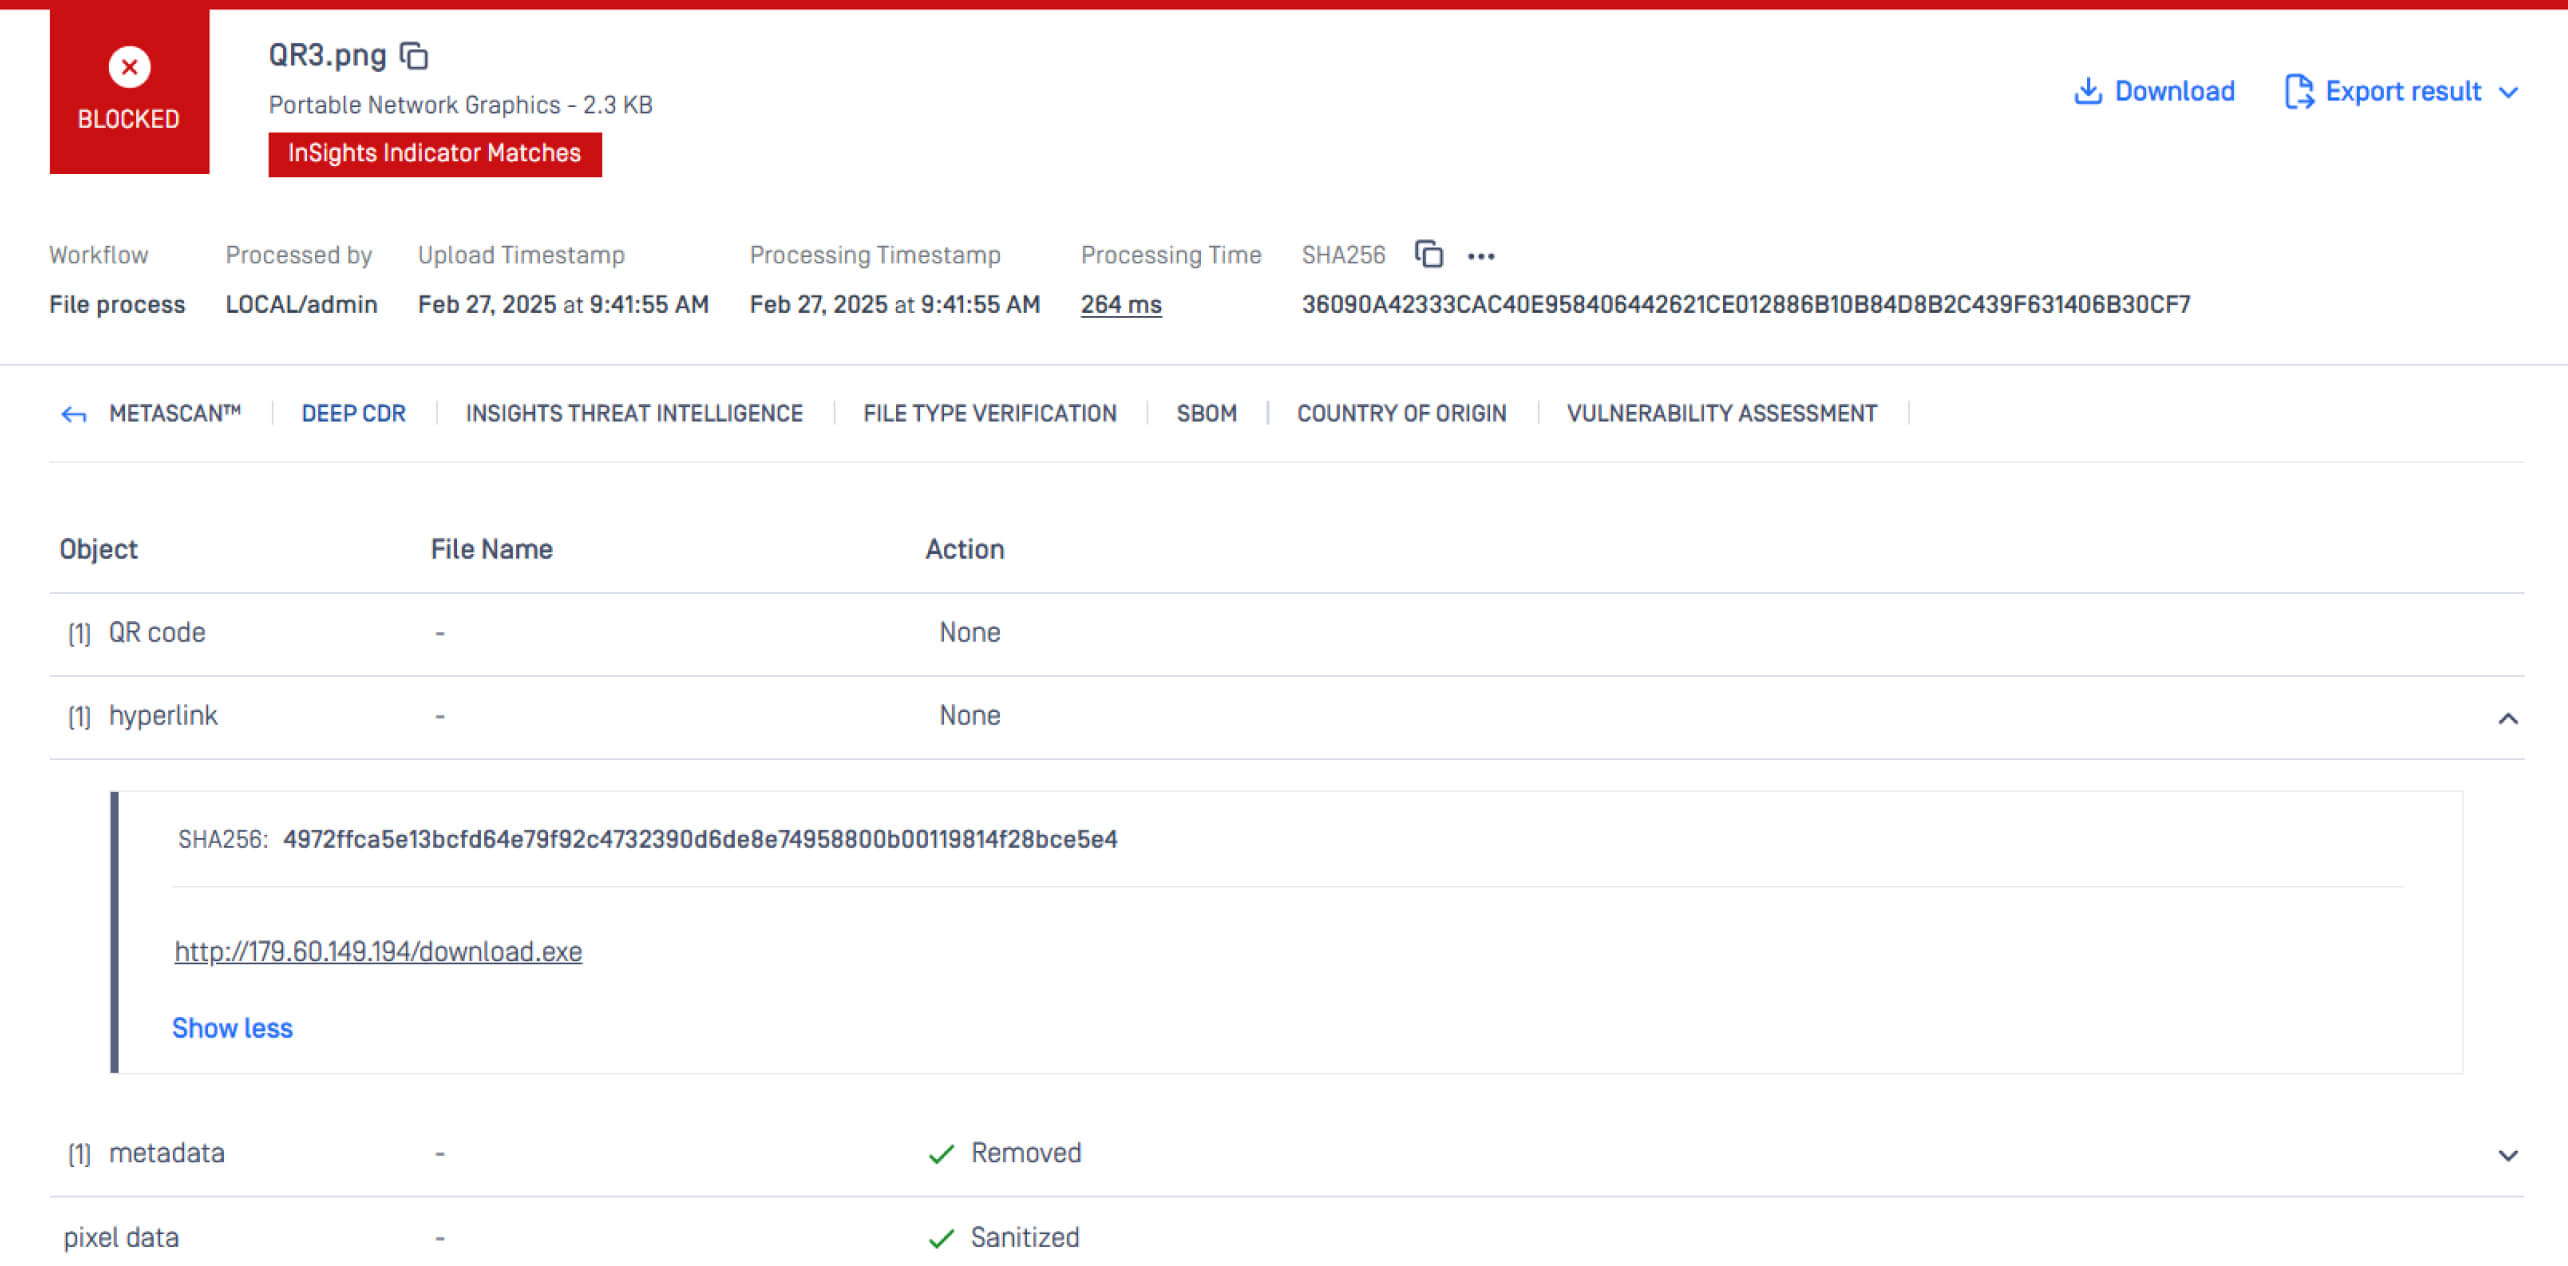Image resolution: width=2568 pixels, height=1266 pixels.
Task: Click the 264 ms processing time
Action: point(1120,304)
